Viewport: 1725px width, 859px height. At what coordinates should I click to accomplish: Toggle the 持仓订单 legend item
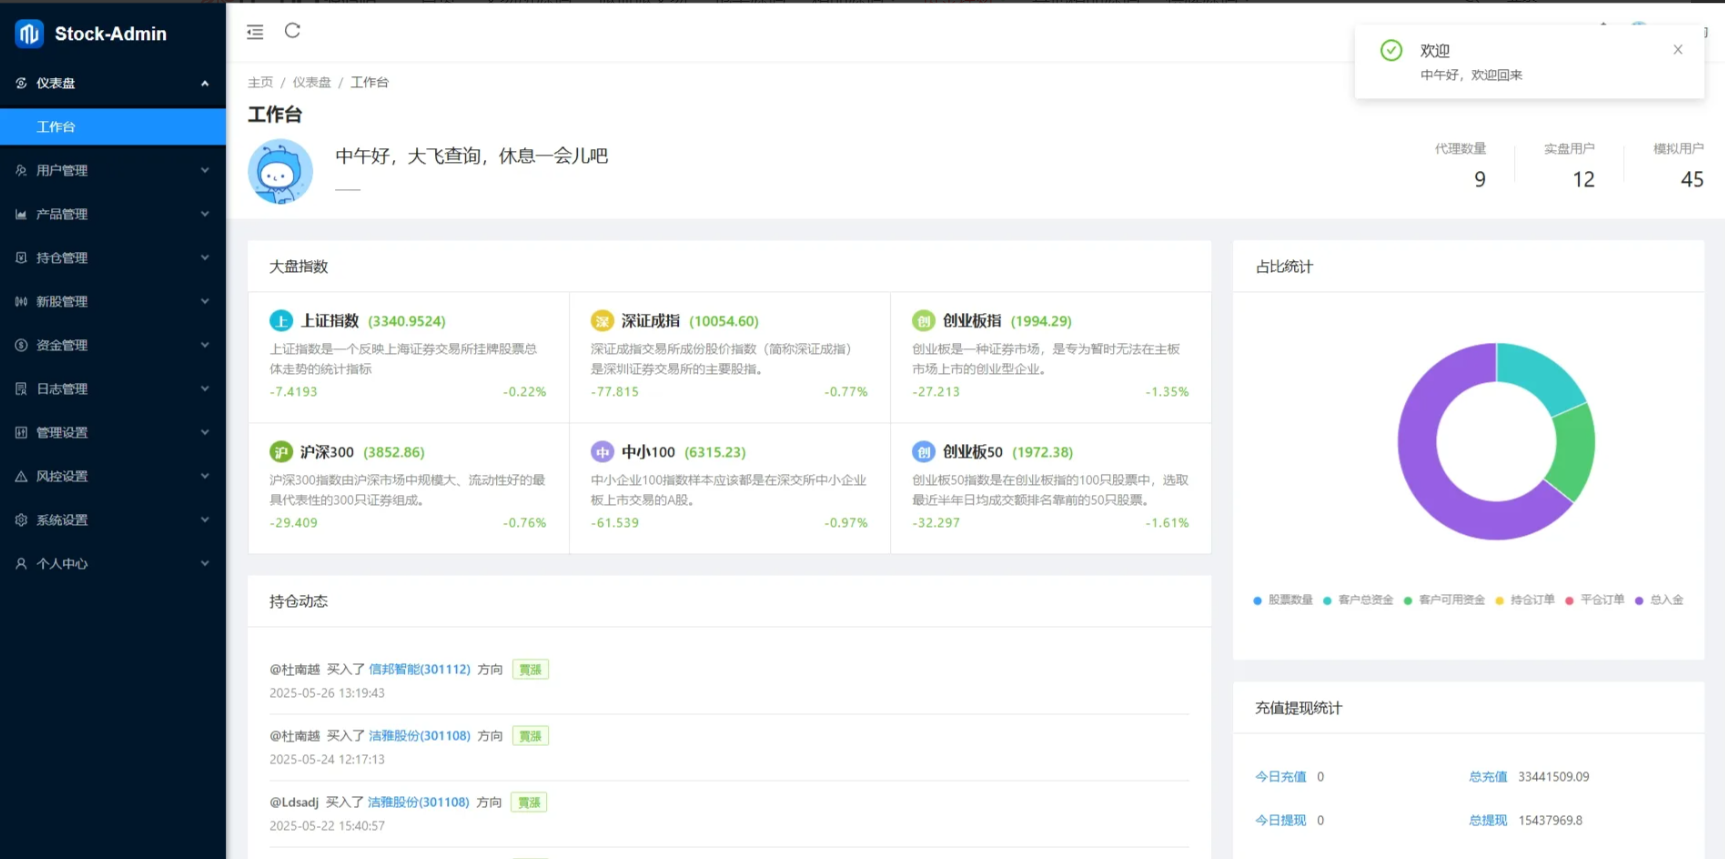coord(1525,600)
